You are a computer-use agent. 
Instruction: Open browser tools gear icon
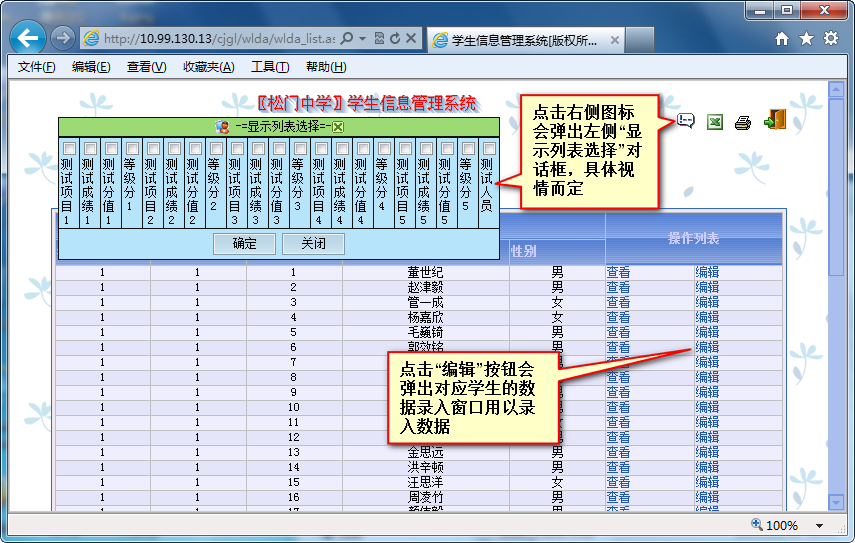pyautogui.click(x=830, y=39)
